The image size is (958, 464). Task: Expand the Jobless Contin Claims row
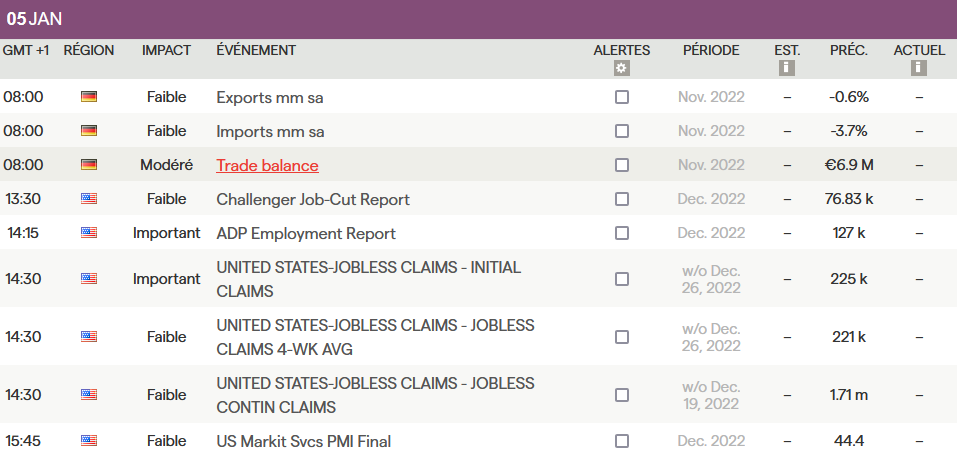(375, 395)
